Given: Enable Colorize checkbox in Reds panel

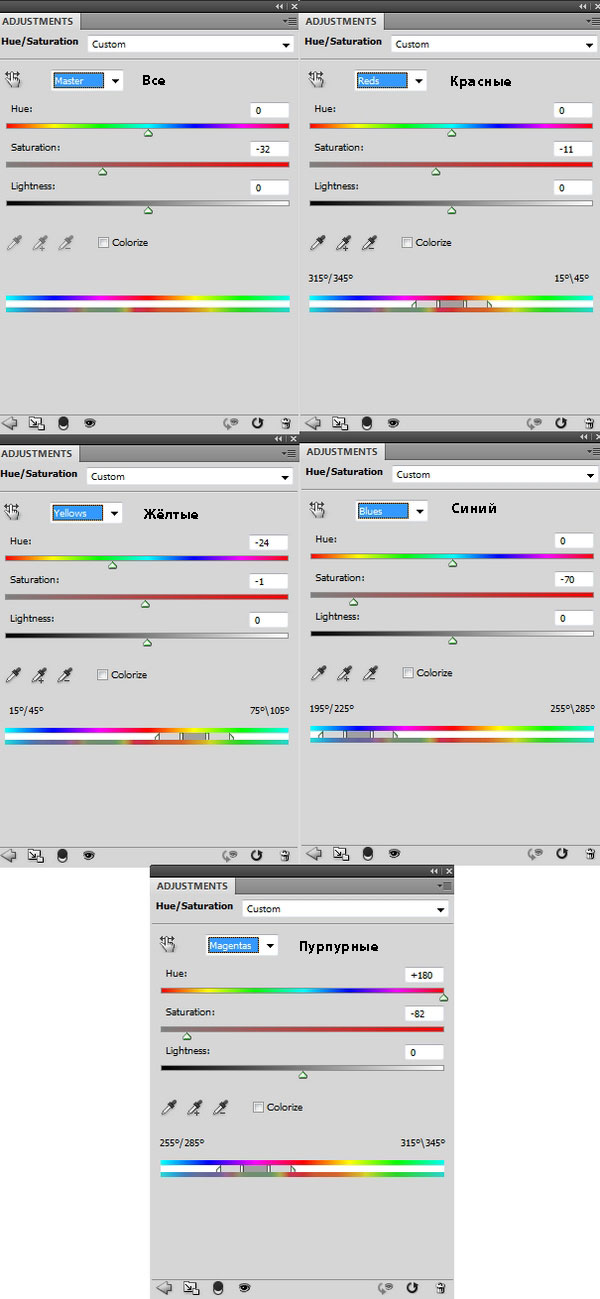Looking at the screenshot, I should pyautogui.click(x=406, y=243).
